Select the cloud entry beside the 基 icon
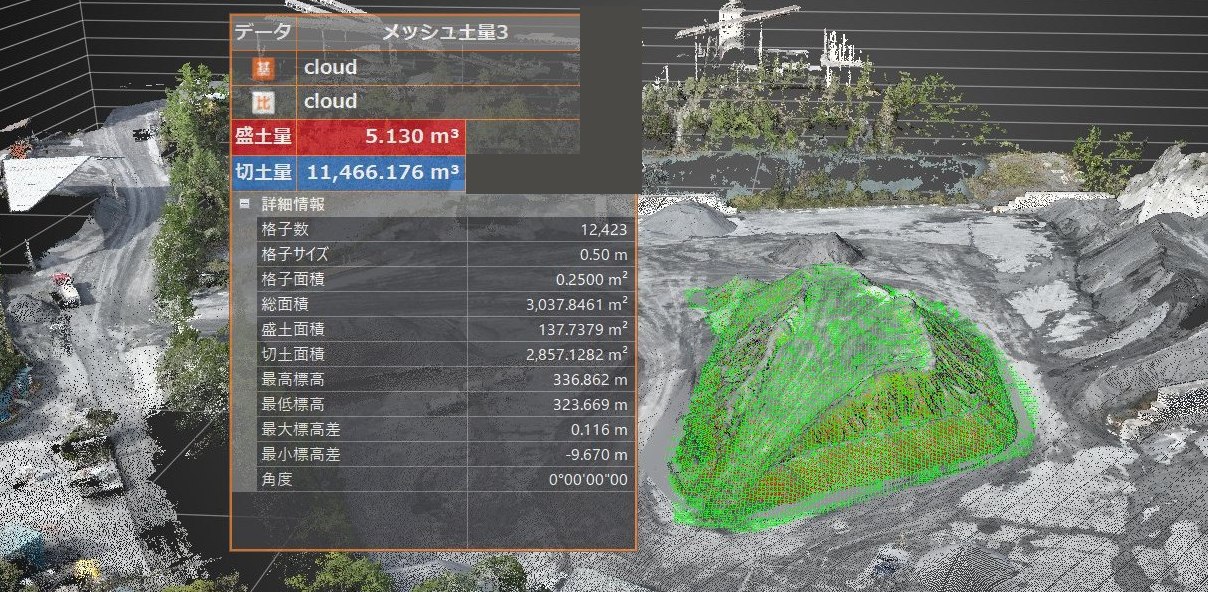This screenshot has height=592, width=1208. point(331,68)
